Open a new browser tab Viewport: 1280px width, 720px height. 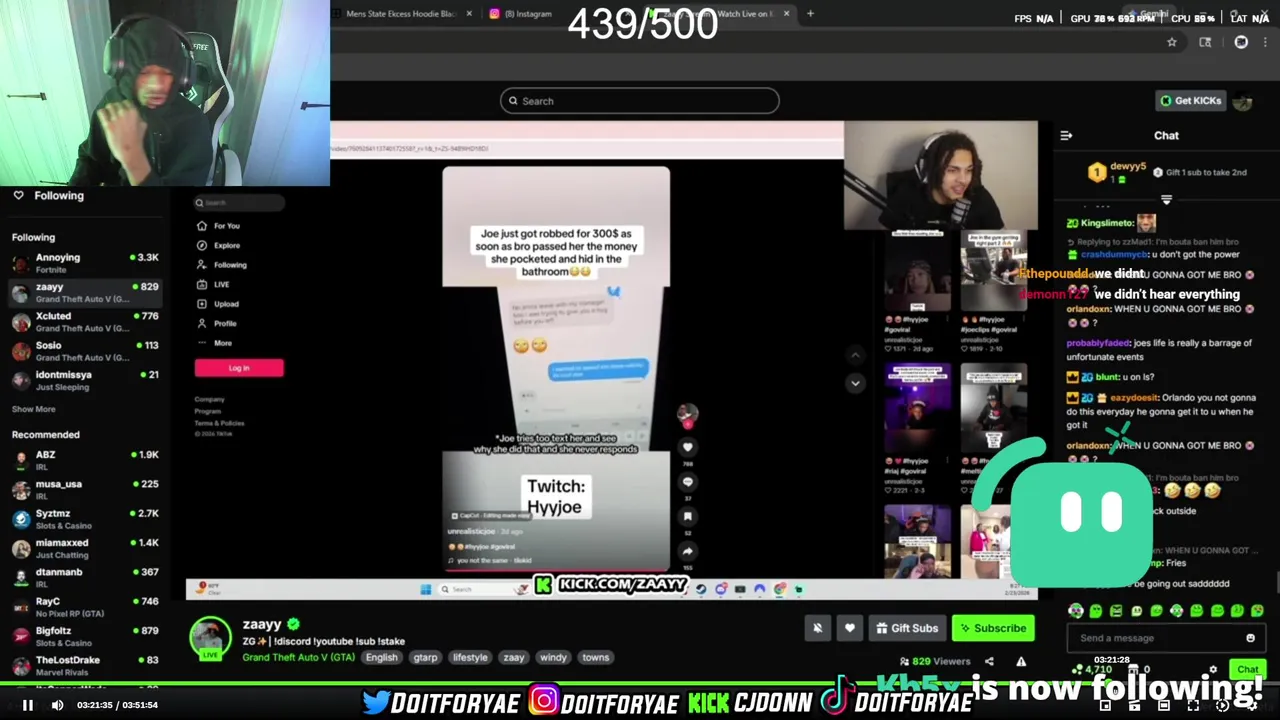click(x=810, y=14)
